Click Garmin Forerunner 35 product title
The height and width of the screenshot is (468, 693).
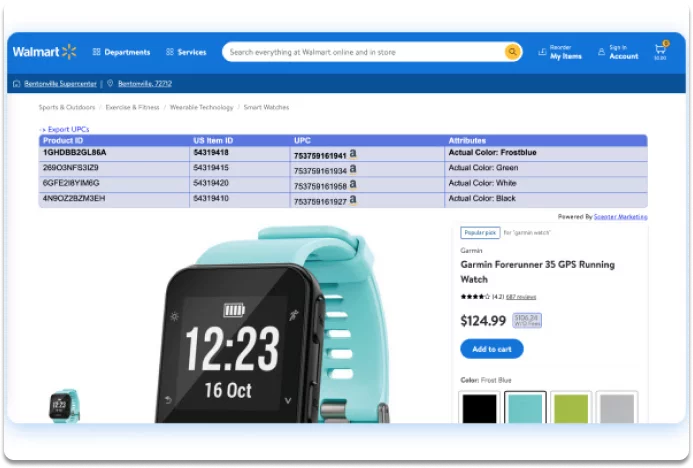tap(537, 272)
